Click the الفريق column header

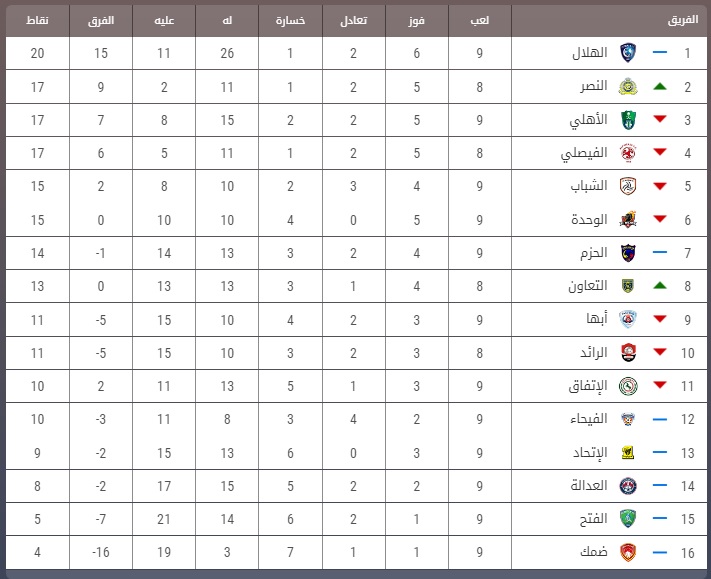683,20
